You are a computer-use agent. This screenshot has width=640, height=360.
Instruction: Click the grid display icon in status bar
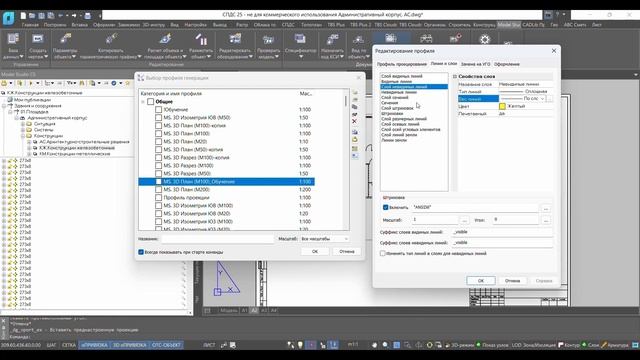[x=396, y=345]
